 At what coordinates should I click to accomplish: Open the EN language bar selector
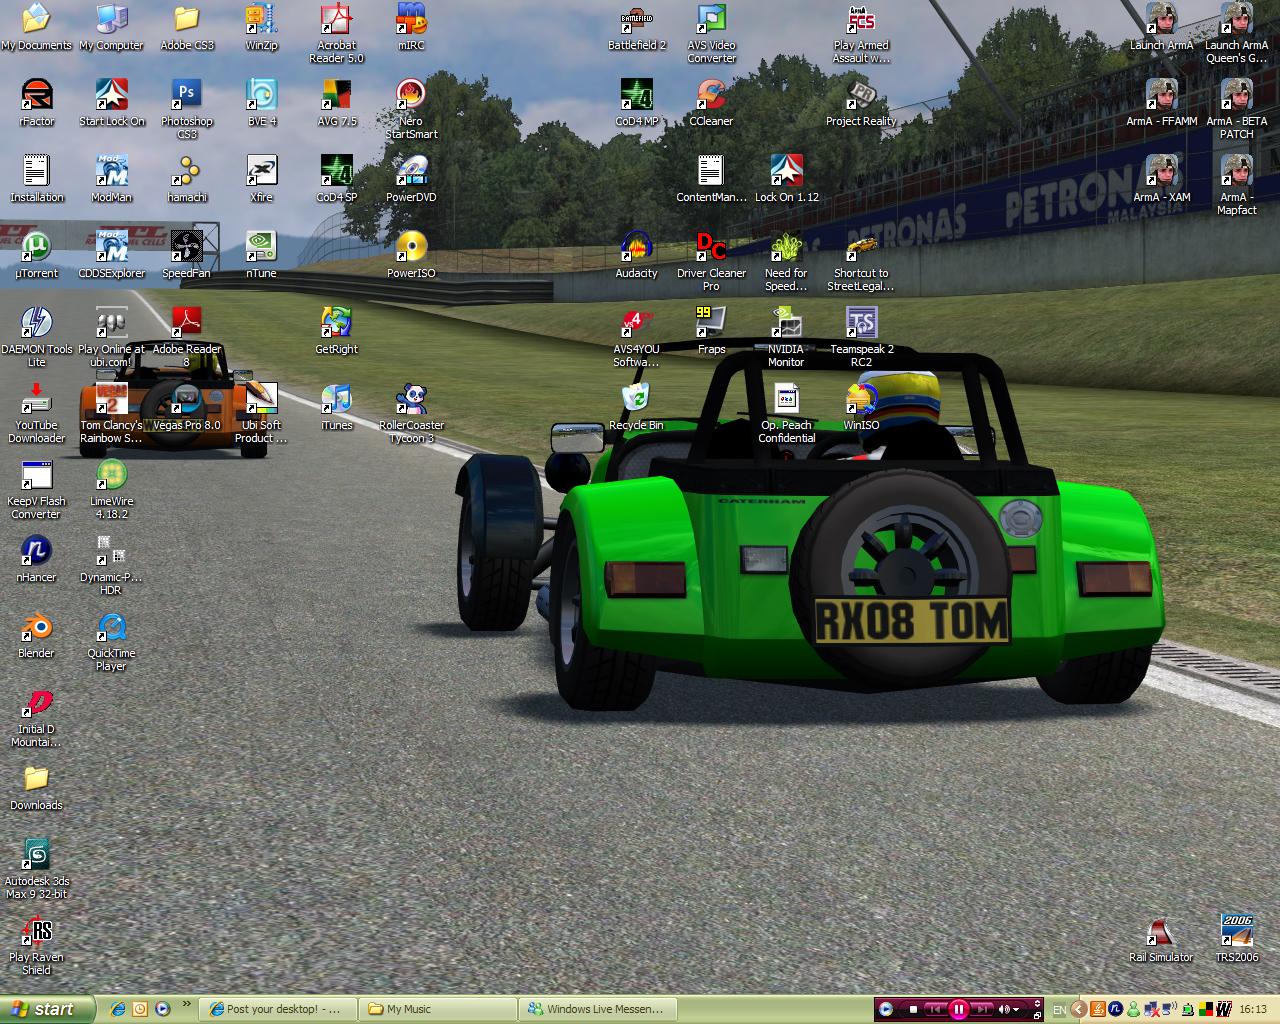pyautogui.click(x=1059, y=1010)
